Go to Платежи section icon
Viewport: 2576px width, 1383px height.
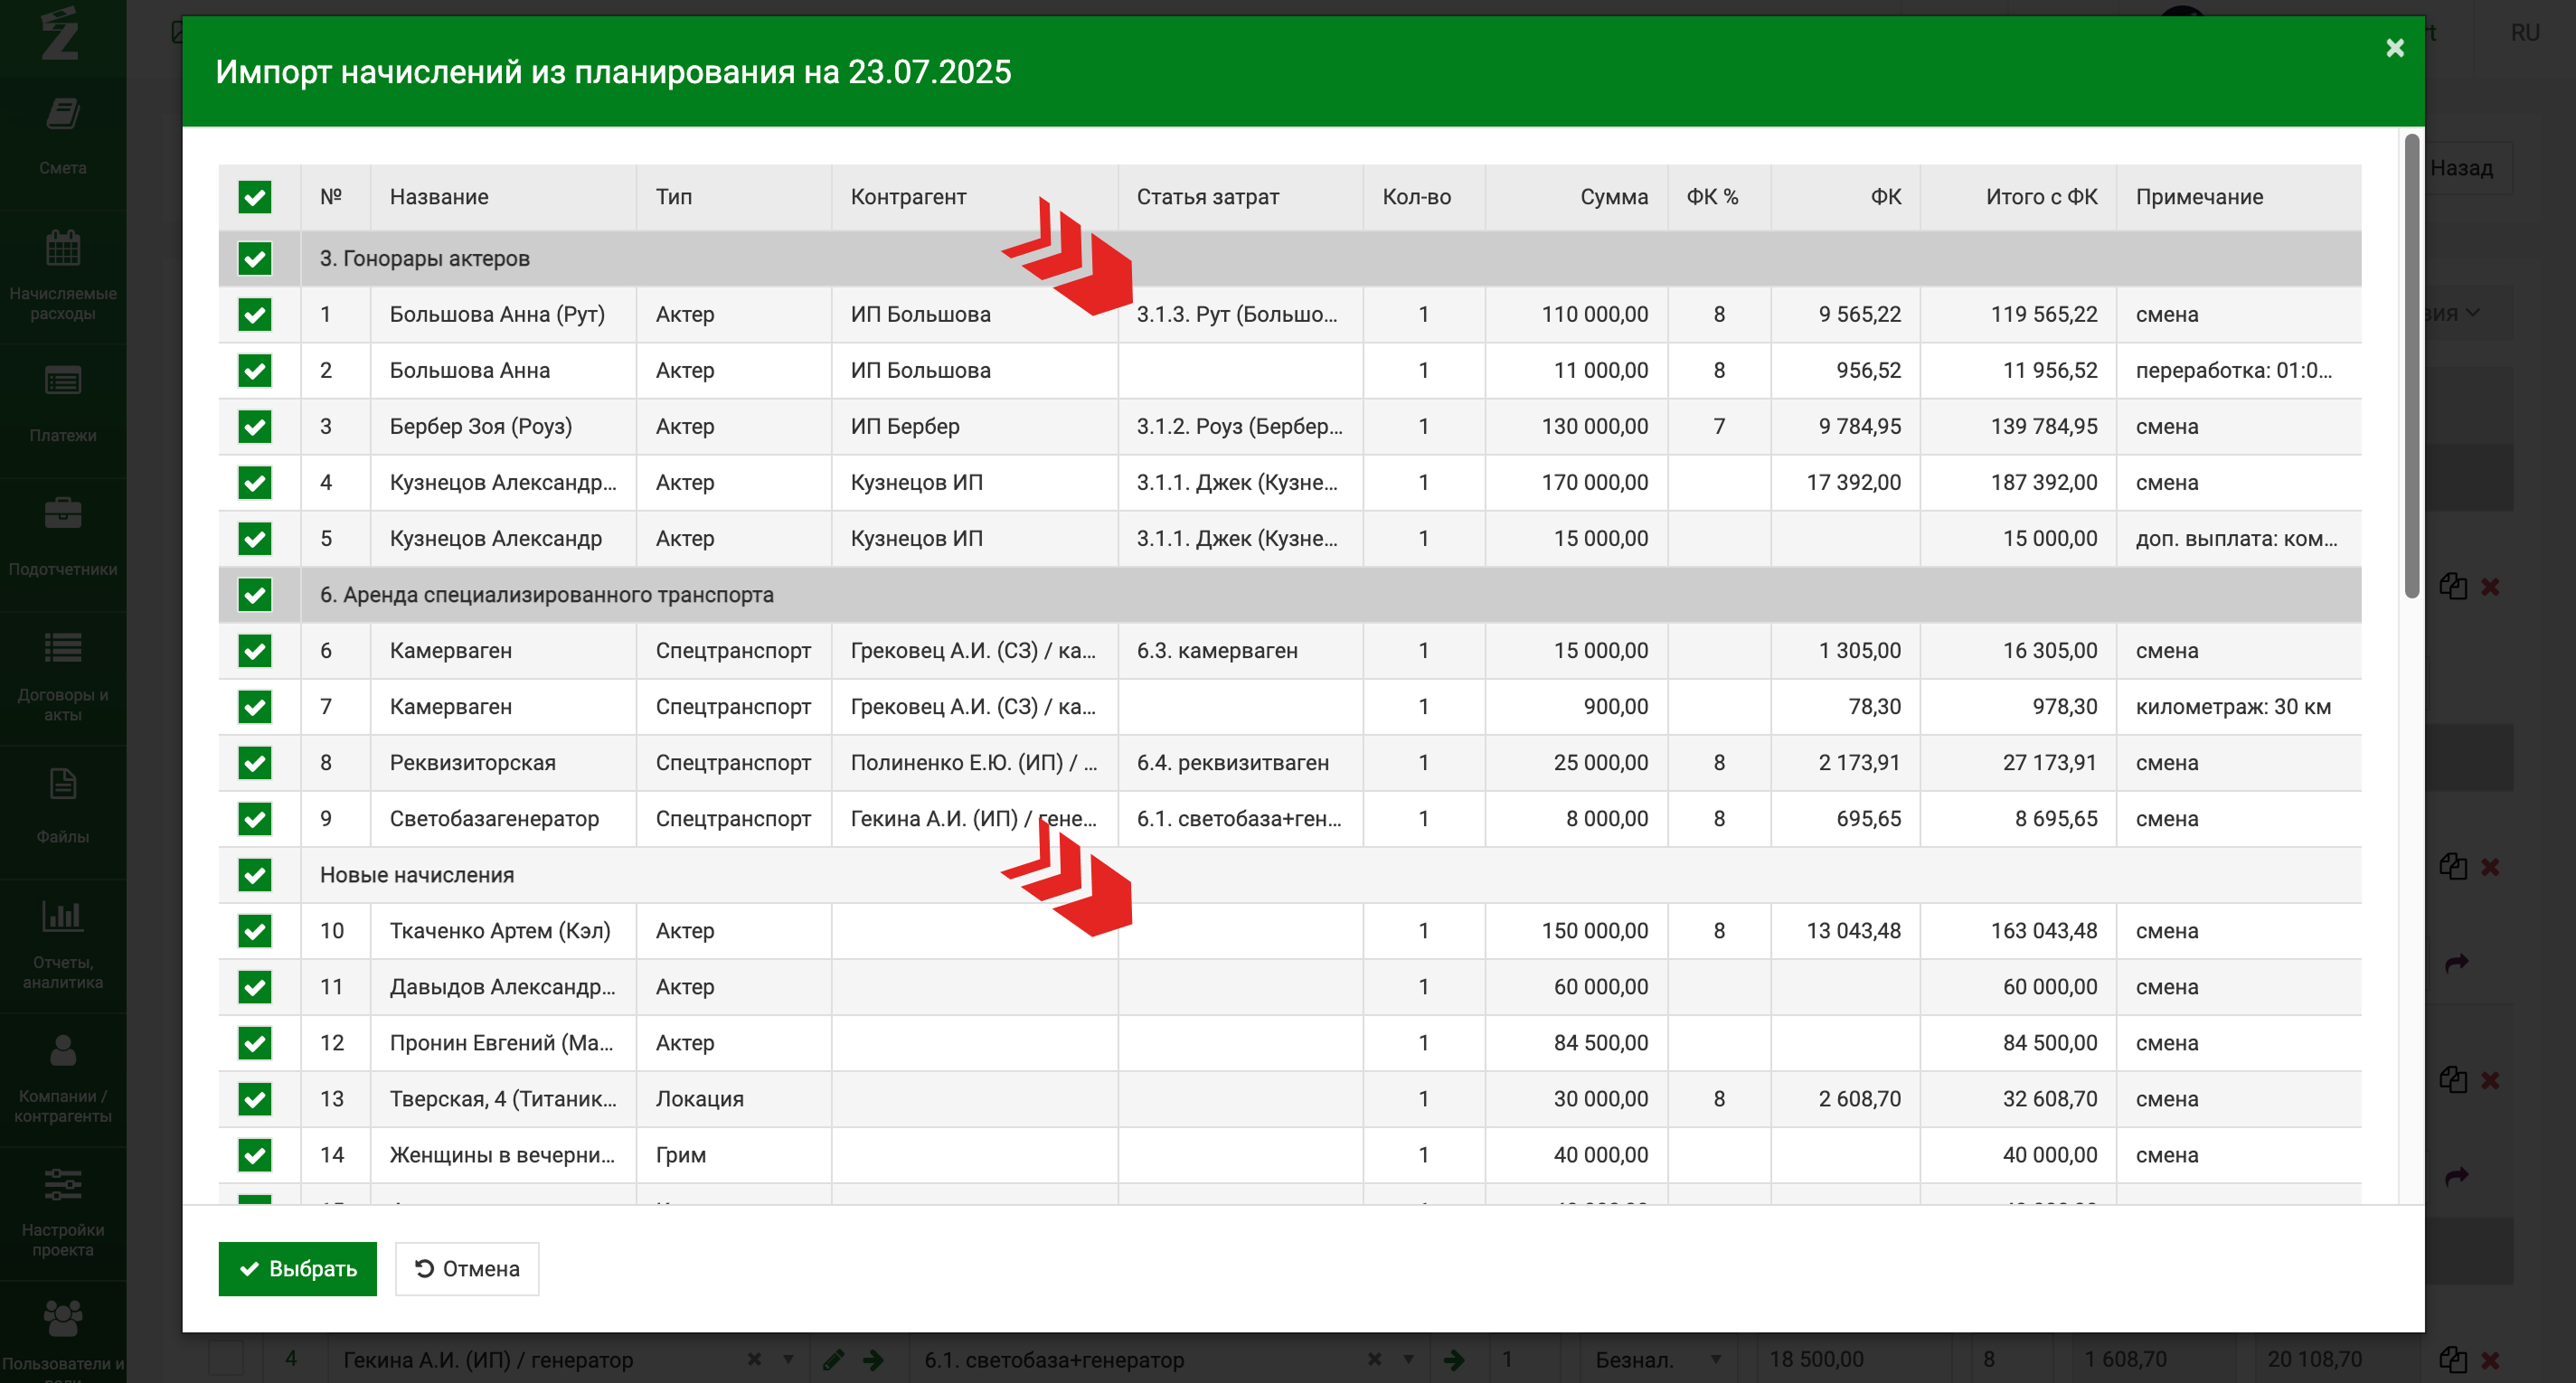[x=62, y=382]
